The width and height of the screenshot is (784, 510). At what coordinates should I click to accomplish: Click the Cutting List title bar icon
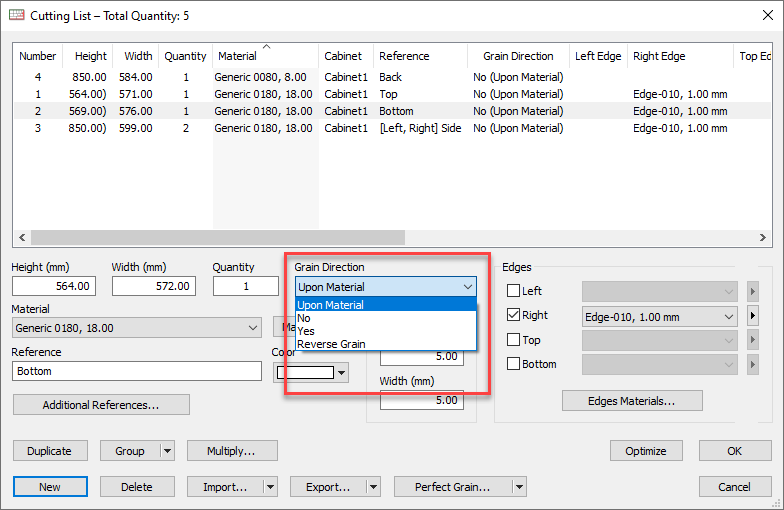point(16,15)
